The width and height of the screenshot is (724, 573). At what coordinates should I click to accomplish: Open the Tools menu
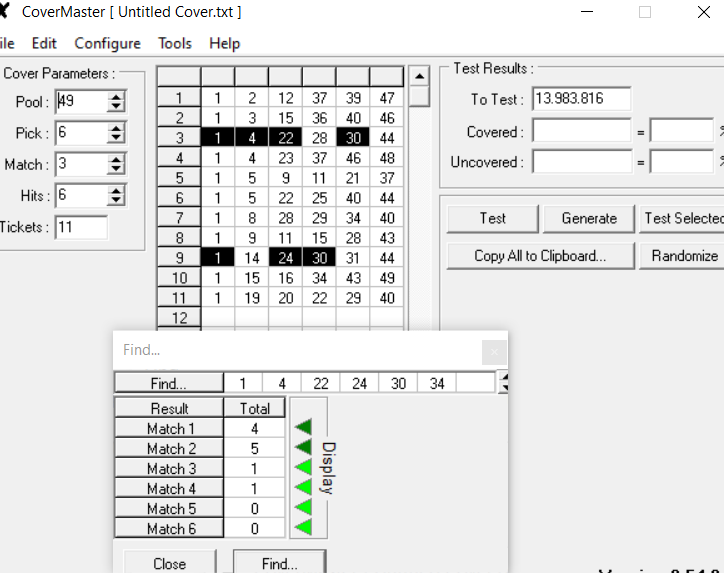pos(175,43)
